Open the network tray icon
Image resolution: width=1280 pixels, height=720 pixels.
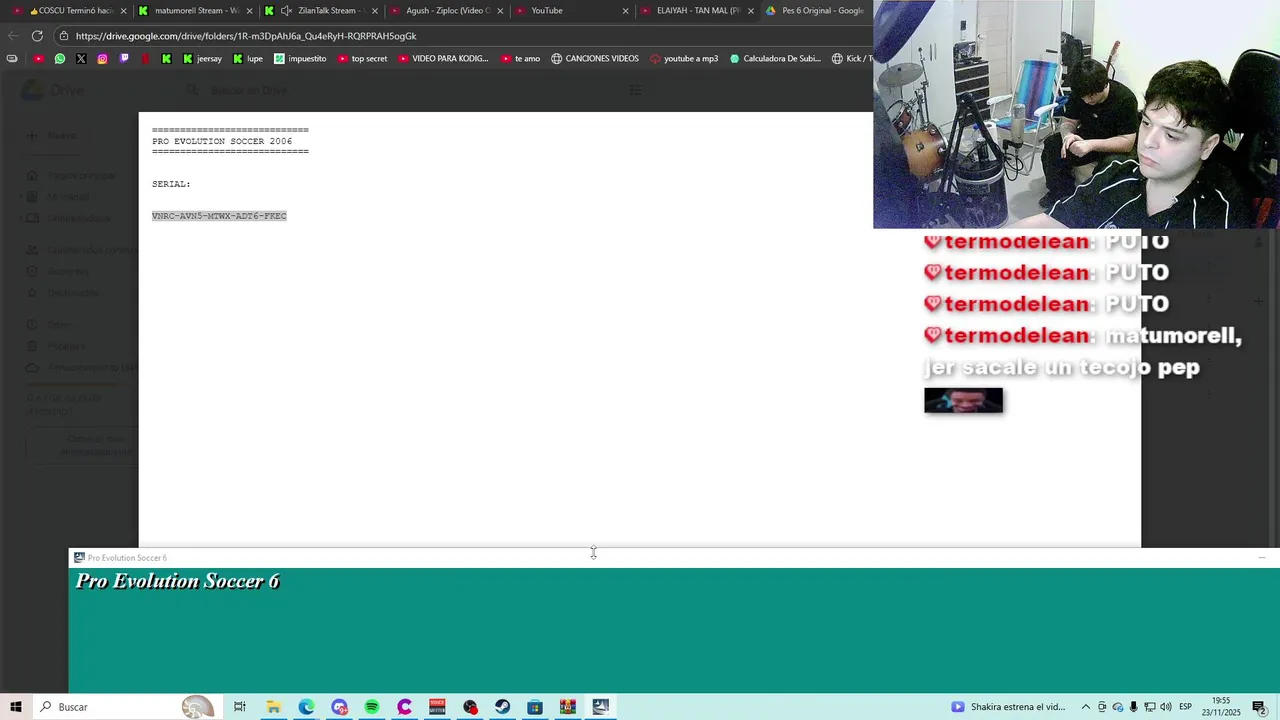pyautogui.click(x=1150, y=707)
